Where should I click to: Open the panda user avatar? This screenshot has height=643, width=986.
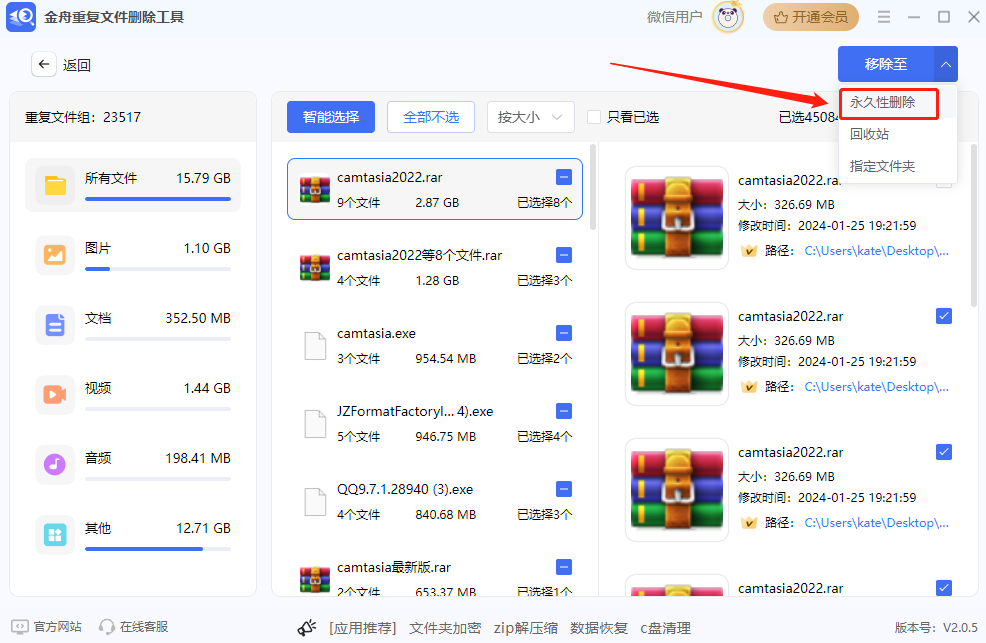pos(728,17)
